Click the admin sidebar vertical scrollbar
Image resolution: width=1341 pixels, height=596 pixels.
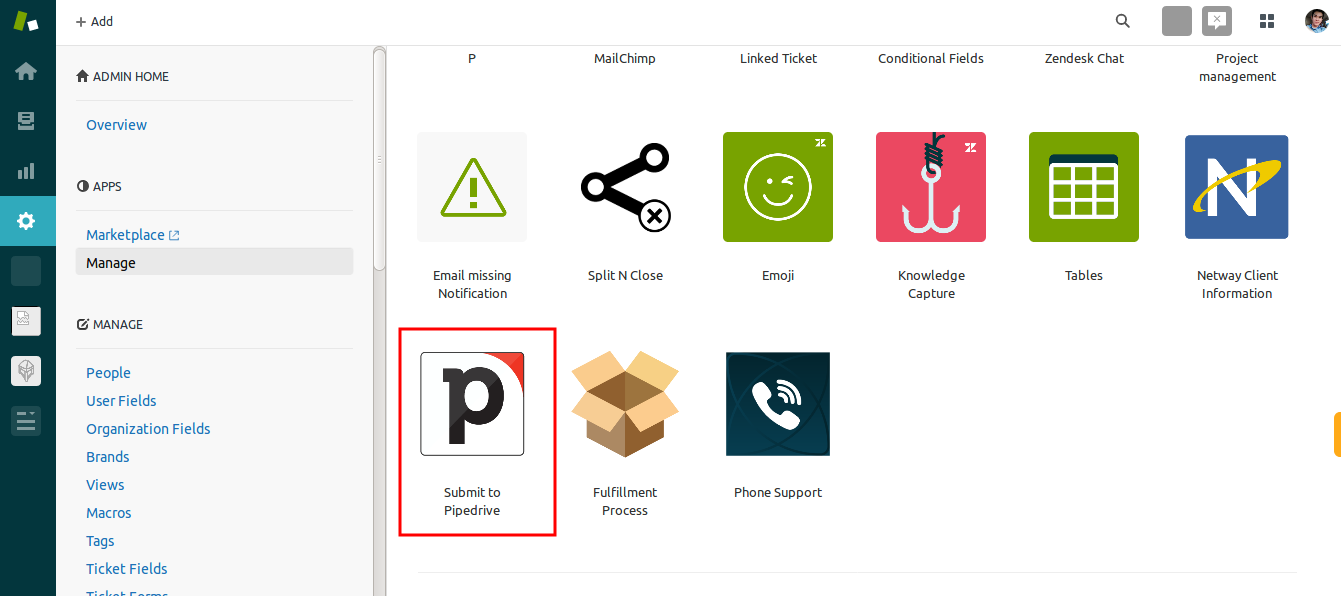[379, 160]
